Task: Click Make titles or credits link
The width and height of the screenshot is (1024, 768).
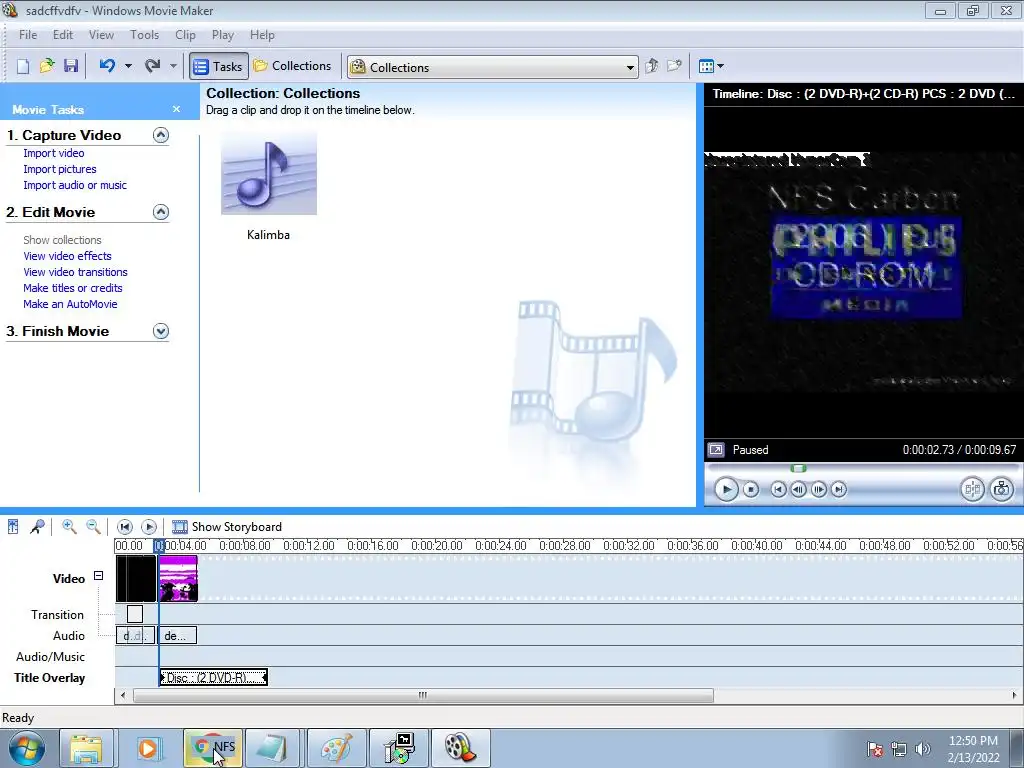Action: [72, 288]
